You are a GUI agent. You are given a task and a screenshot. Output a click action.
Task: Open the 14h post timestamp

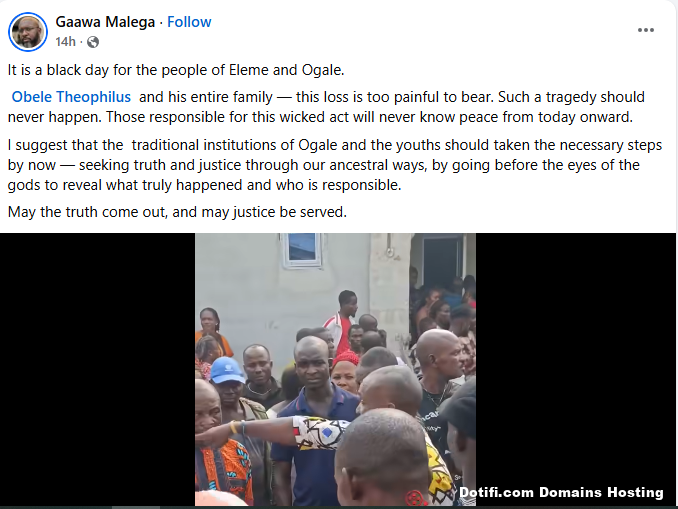click(x=65, y=42)
